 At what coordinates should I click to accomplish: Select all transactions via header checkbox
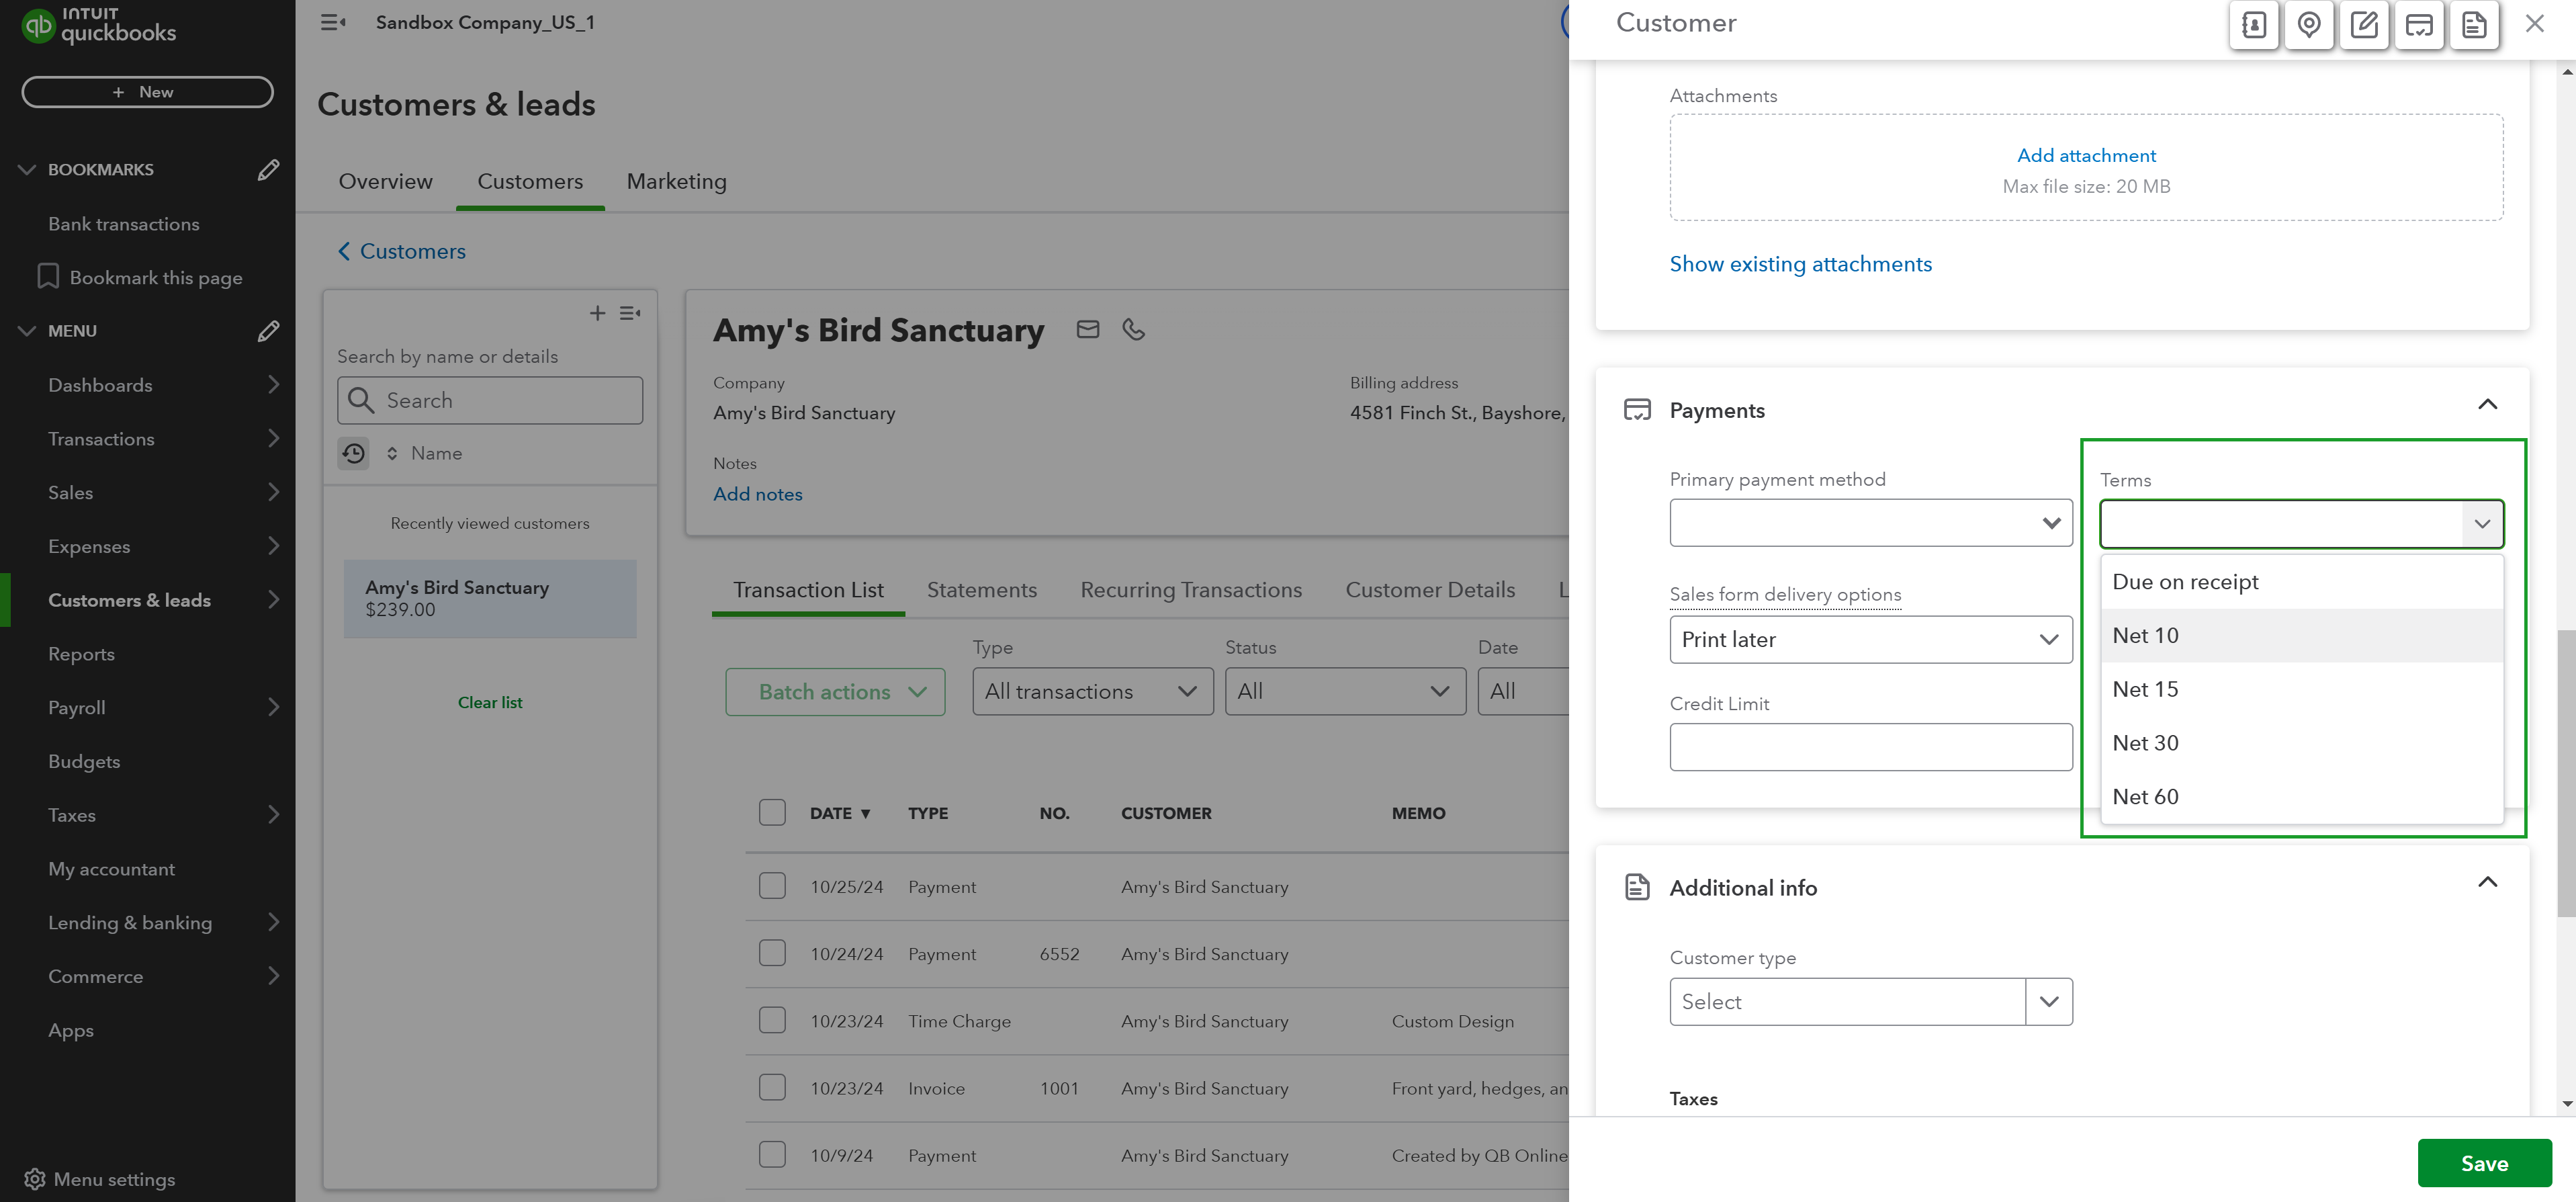tap(772, 812)
